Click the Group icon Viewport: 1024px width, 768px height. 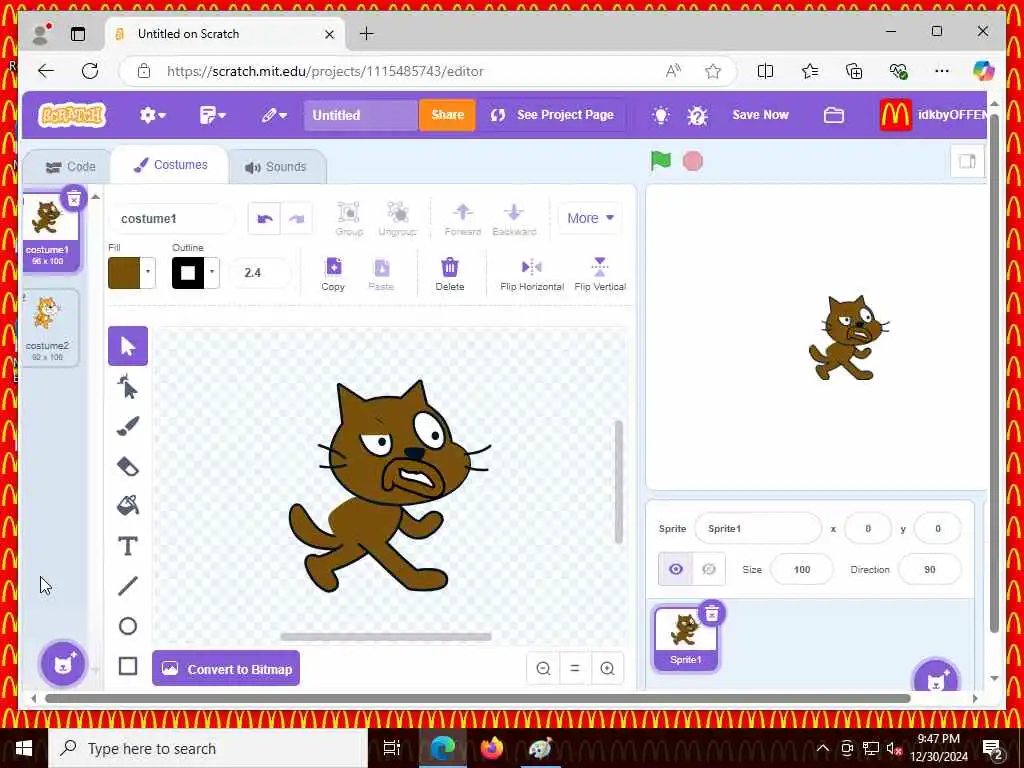pos(349,219)
